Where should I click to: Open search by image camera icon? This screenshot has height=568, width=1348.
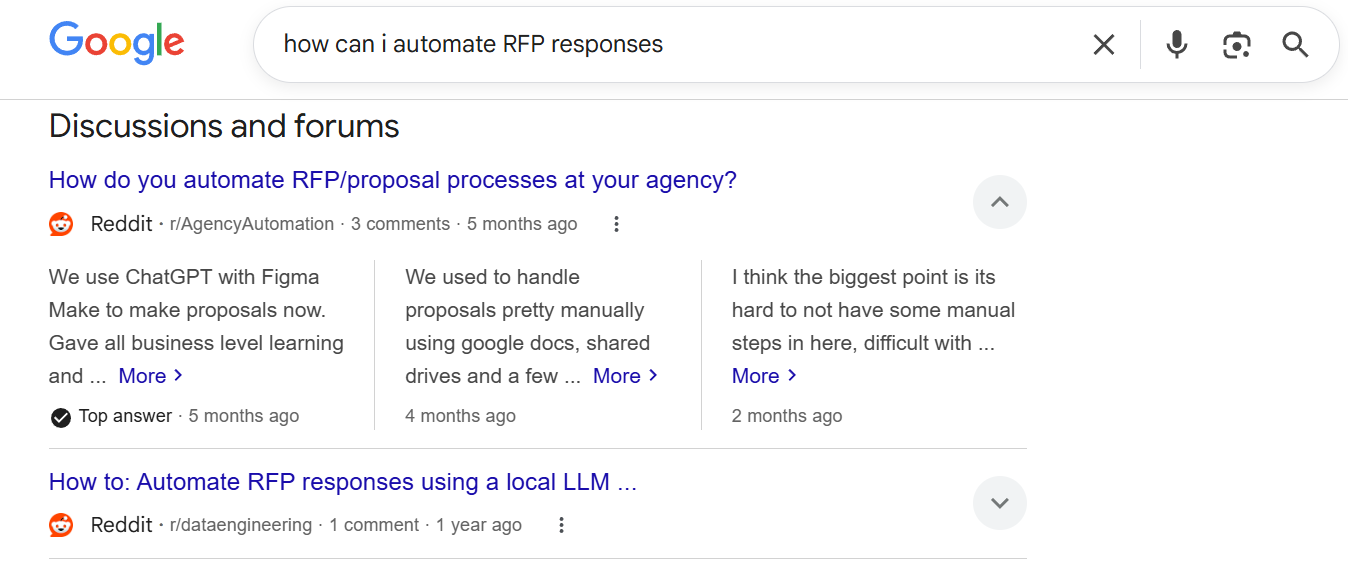[x=1237, y=44]
